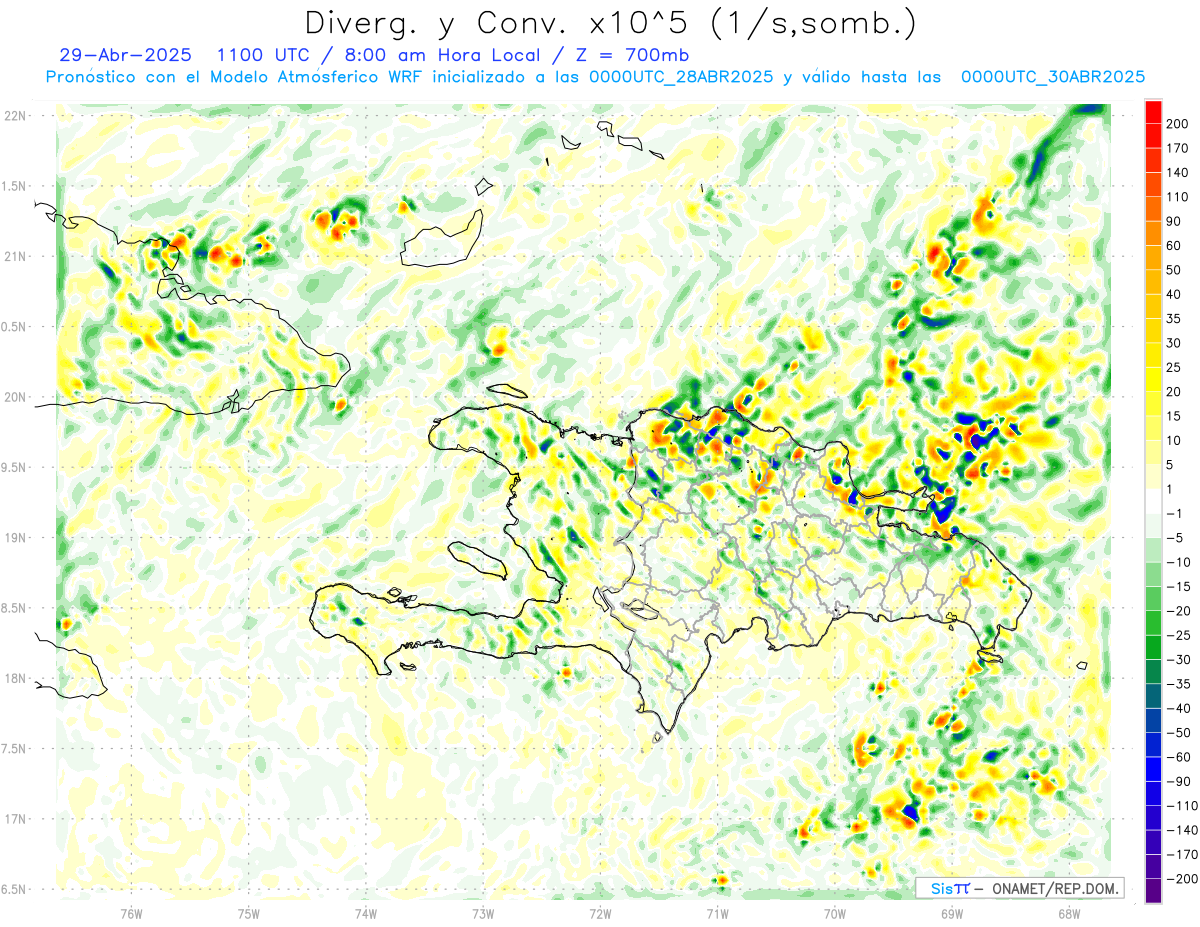Click the 76W longitude label
1200x927 pixels.
[x=131, y=914]
